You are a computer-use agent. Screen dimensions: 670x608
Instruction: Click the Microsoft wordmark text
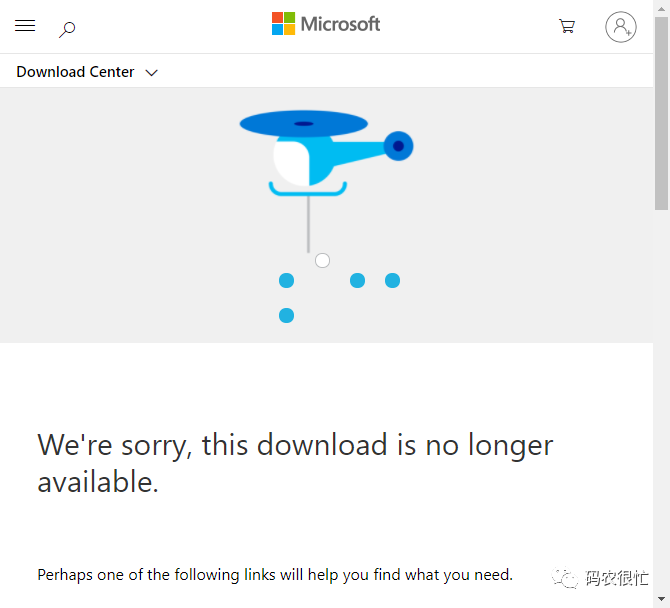click(340, 24)
